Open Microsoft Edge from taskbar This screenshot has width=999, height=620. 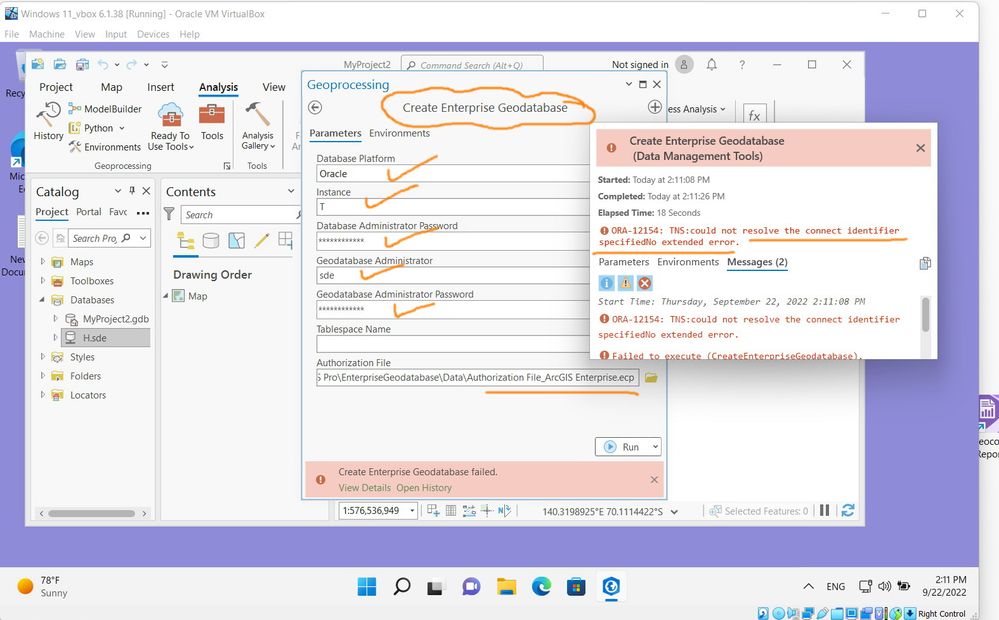pyautogui.click(x=542, y=586)
